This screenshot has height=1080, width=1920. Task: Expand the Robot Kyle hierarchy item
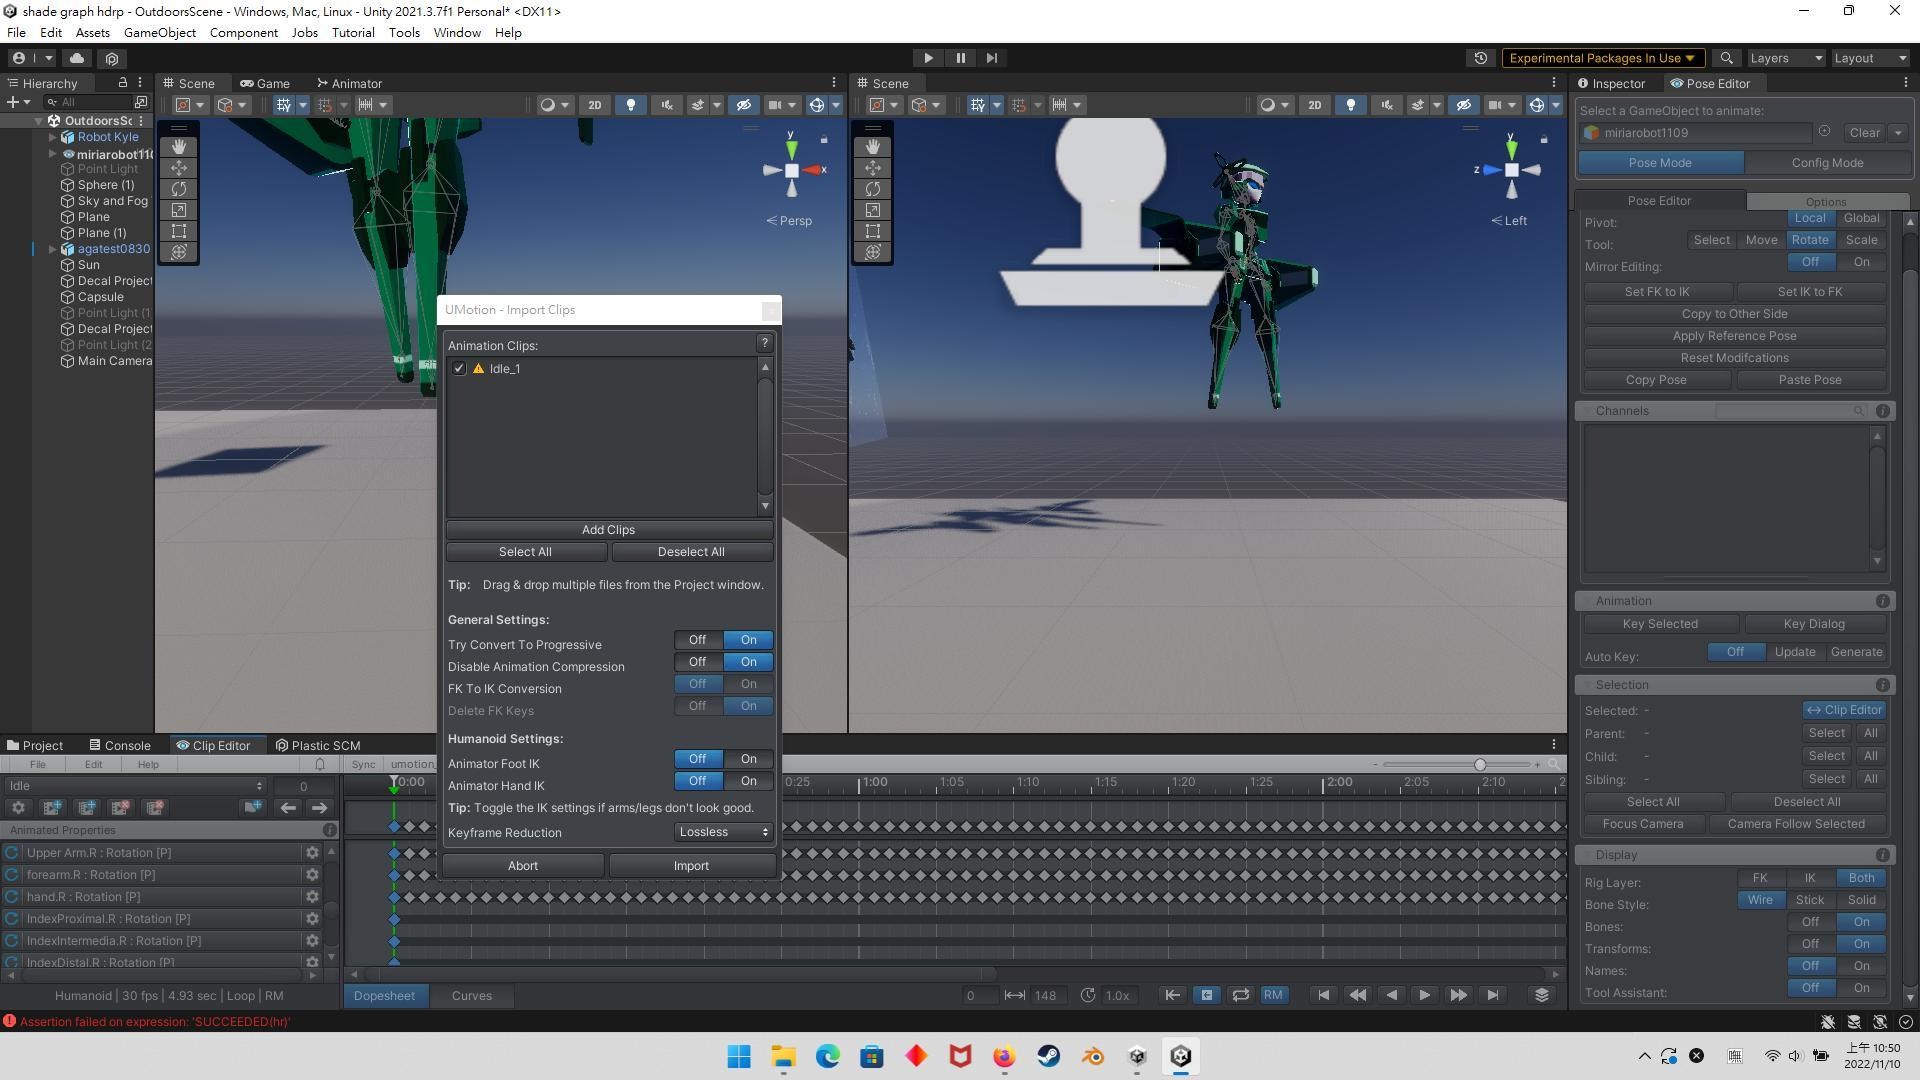(52, 137)
